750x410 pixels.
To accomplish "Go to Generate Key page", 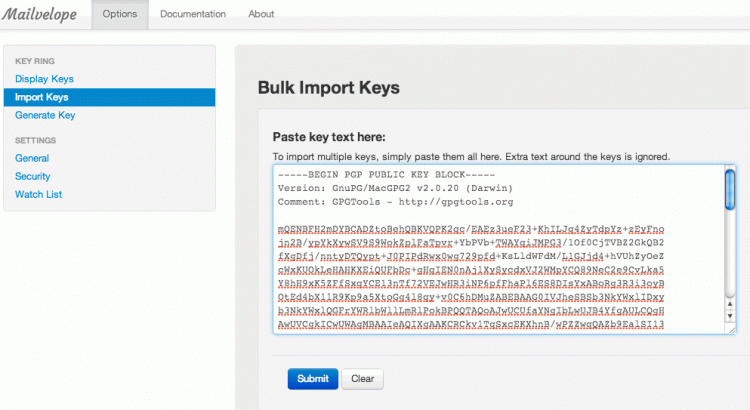I will 45,115.
